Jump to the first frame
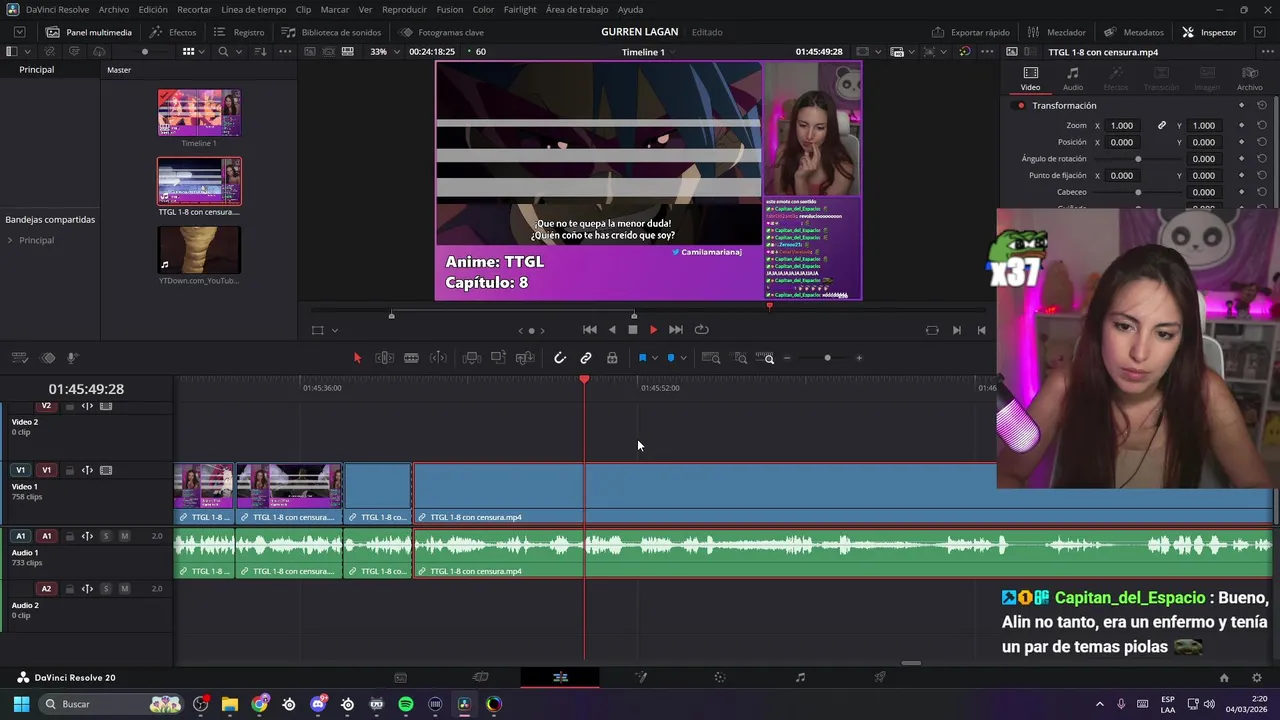The image size is (1280, 720). point(590,330)
